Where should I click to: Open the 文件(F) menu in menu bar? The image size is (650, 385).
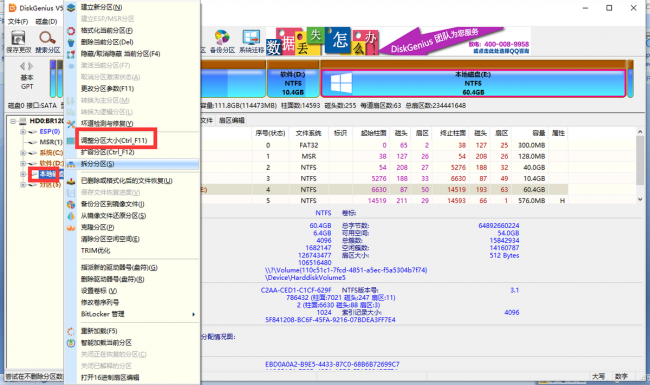tap(18, 22)
